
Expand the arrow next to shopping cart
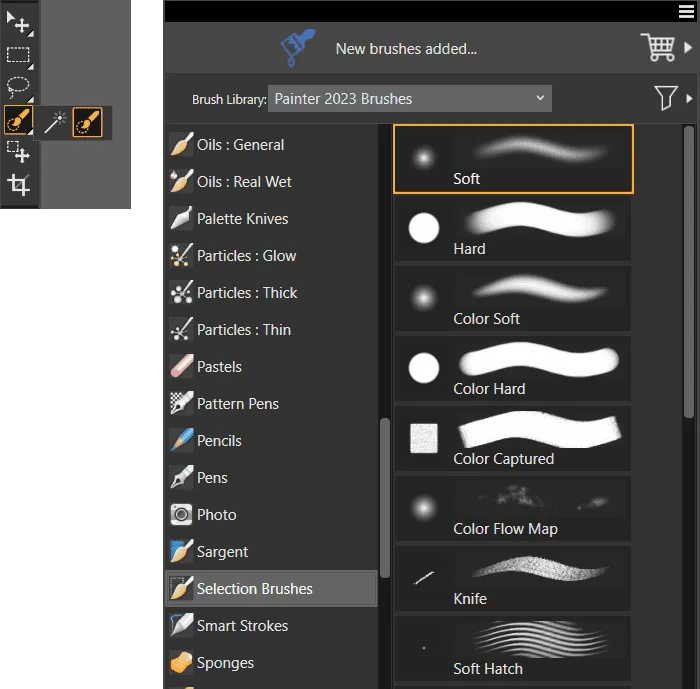click(688, 47)
